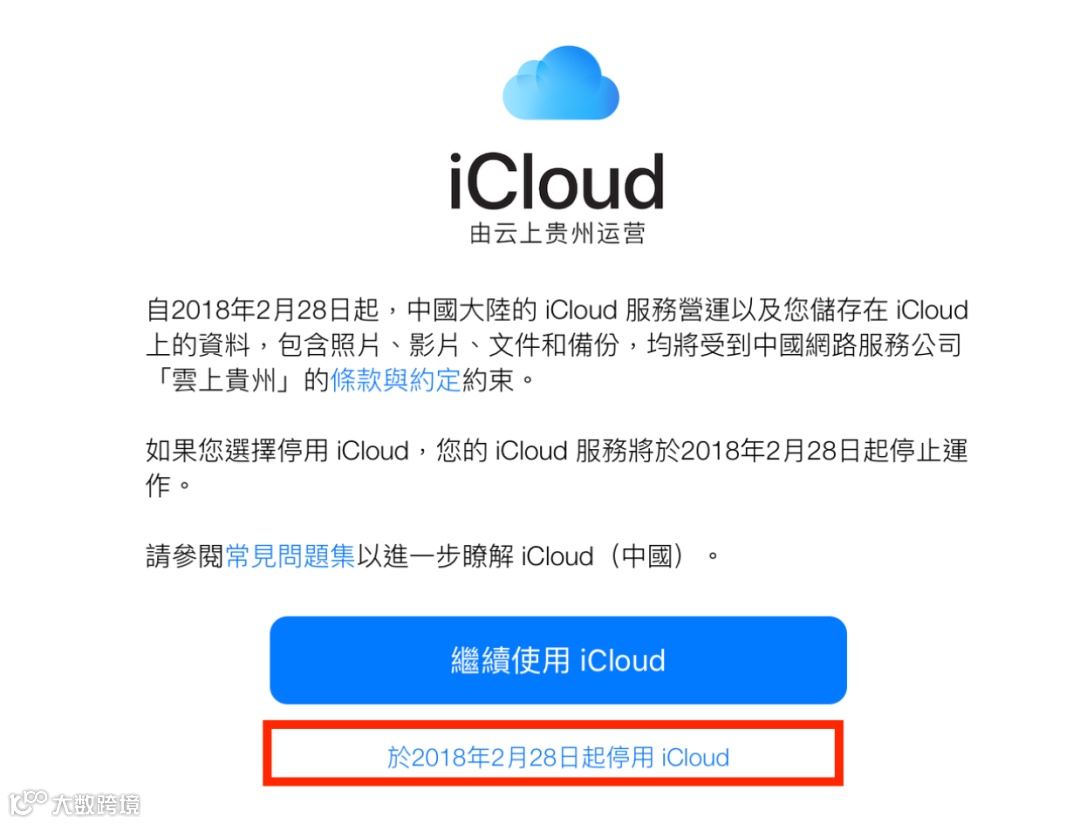Click the line starting 自2018年2月28日起

click(x=557, y=310)
